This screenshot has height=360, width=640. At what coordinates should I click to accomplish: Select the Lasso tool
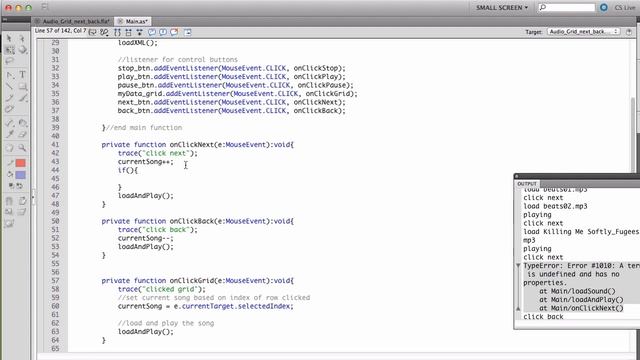[10, 61]
